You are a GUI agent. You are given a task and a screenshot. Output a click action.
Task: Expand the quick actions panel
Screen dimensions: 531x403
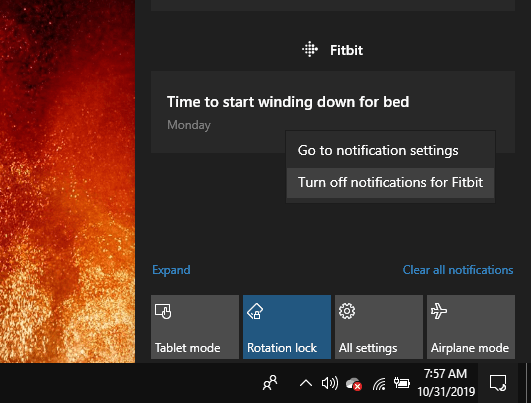[x=171, y=270]
